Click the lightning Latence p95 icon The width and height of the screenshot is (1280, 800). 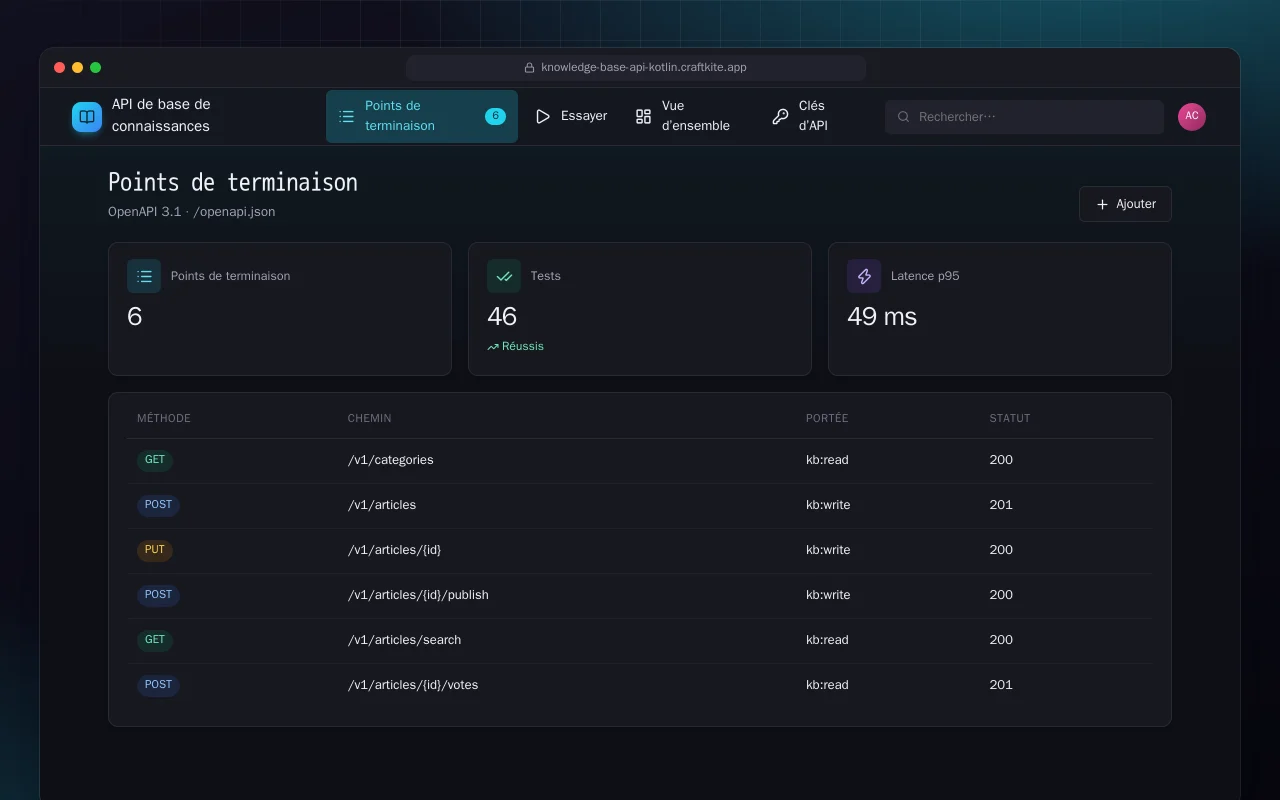pyautogui.click(x=864, y=276)
